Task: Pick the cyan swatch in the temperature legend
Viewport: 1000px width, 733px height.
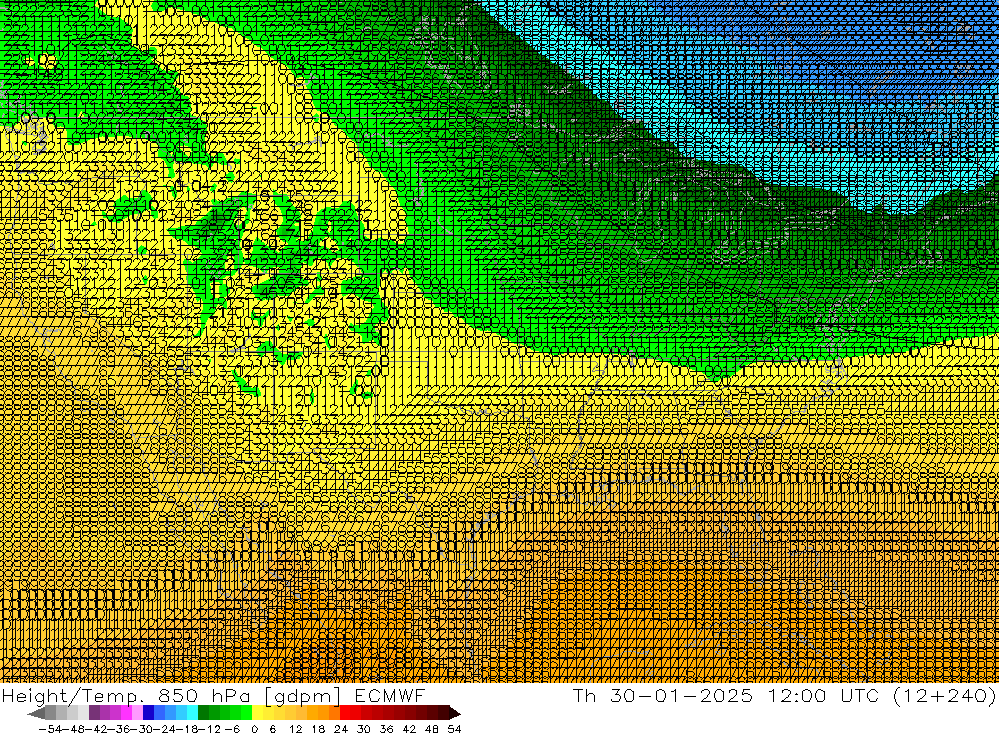Action: (191, 713)
